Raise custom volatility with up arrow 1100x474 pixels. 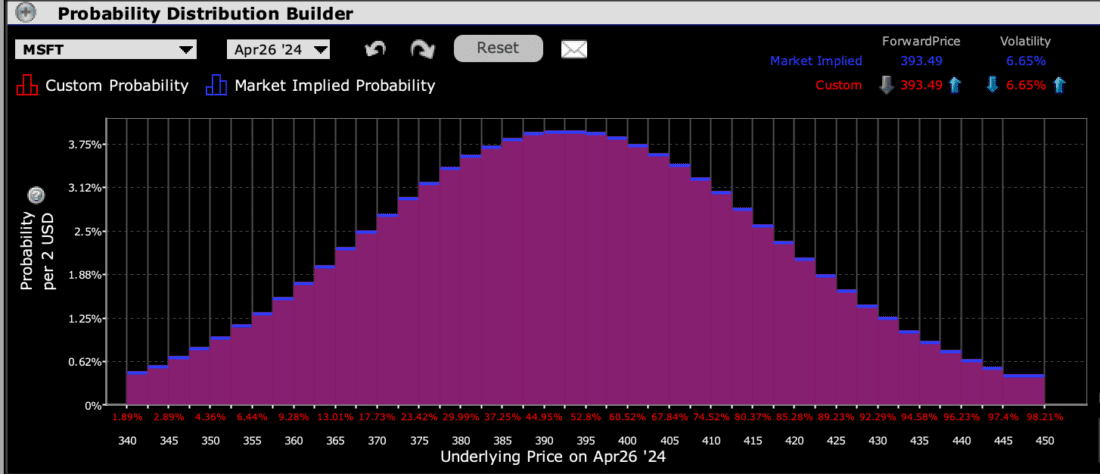[x=1059, y=85]
